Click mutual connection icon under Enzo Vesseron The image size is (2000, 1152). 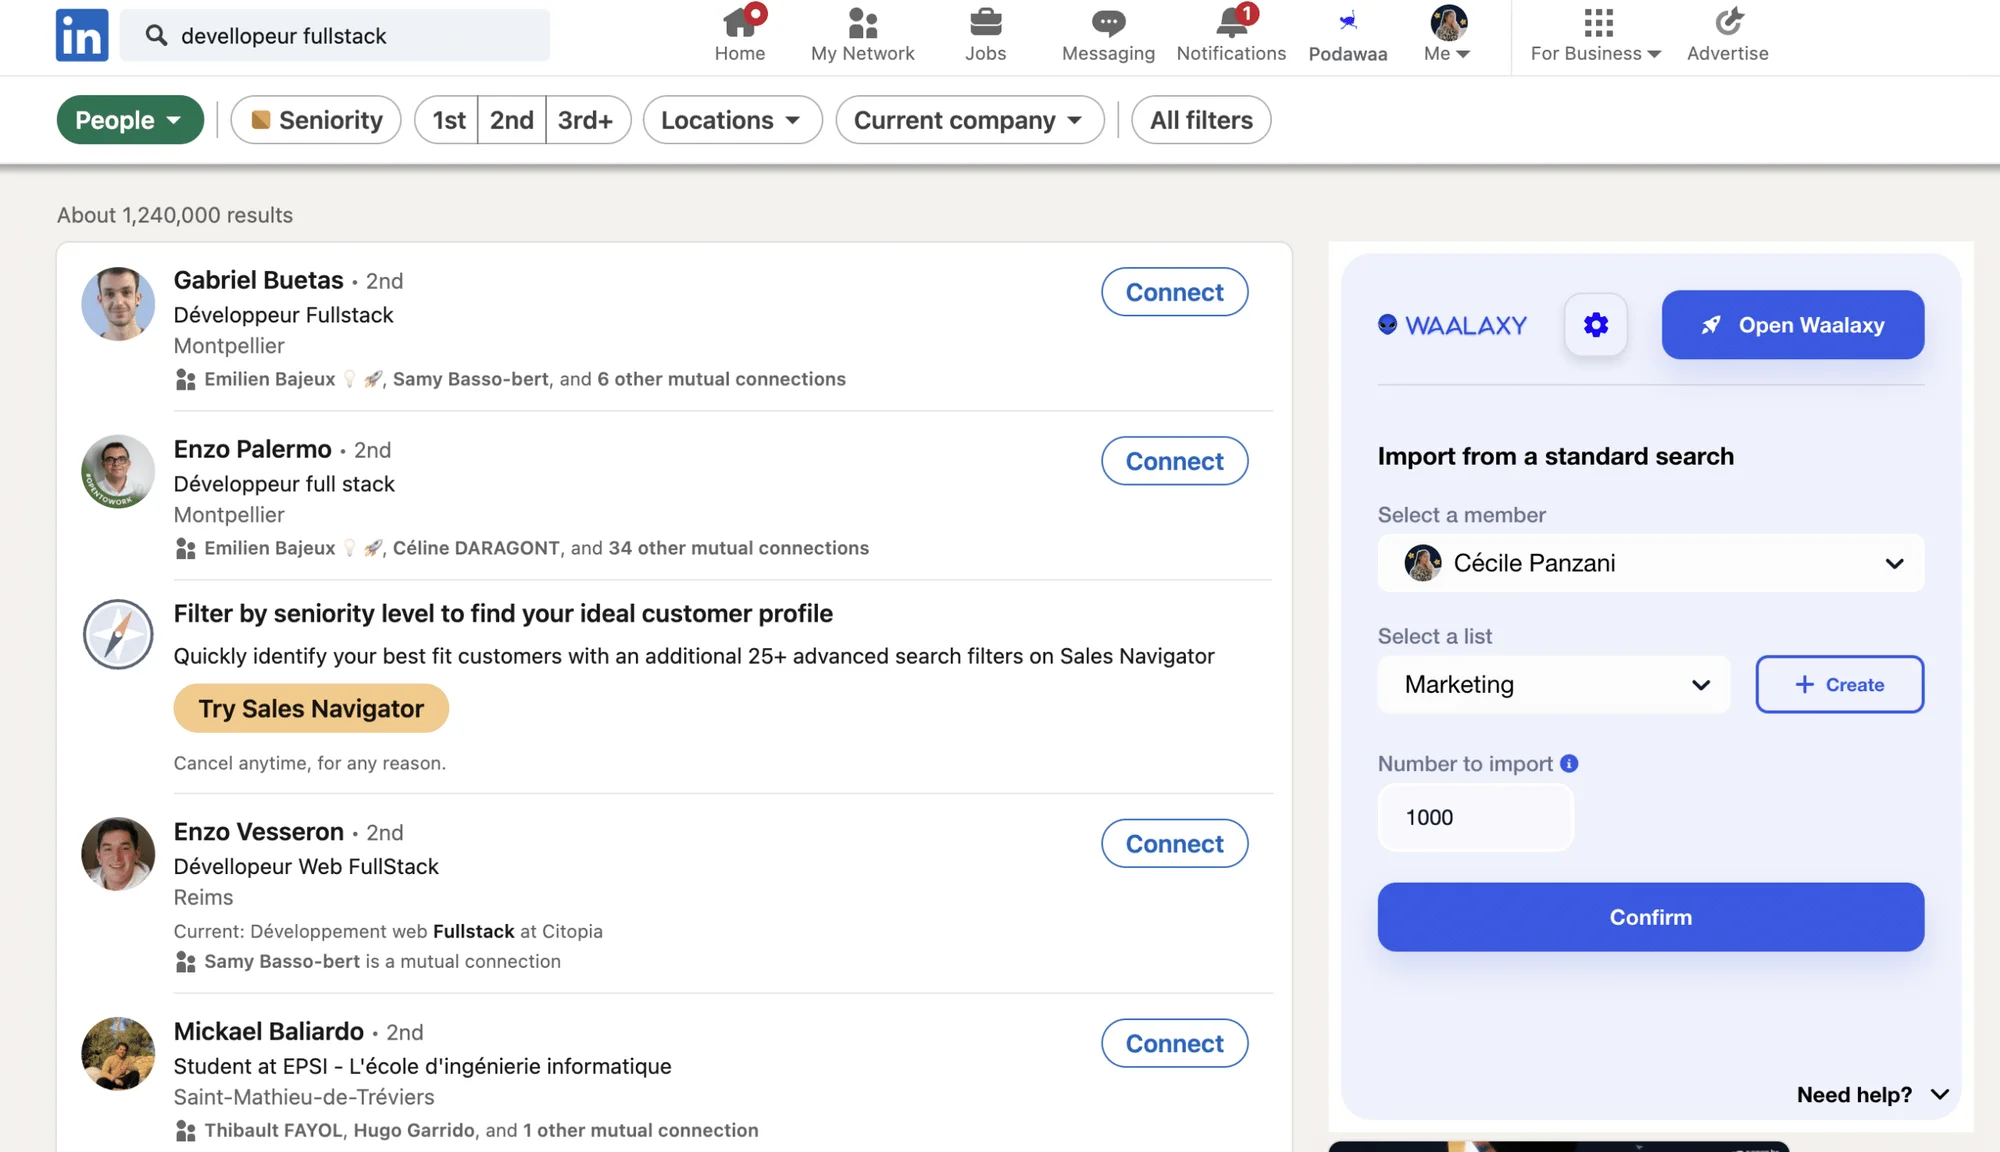pyautogui.click(x=185, y=962)
